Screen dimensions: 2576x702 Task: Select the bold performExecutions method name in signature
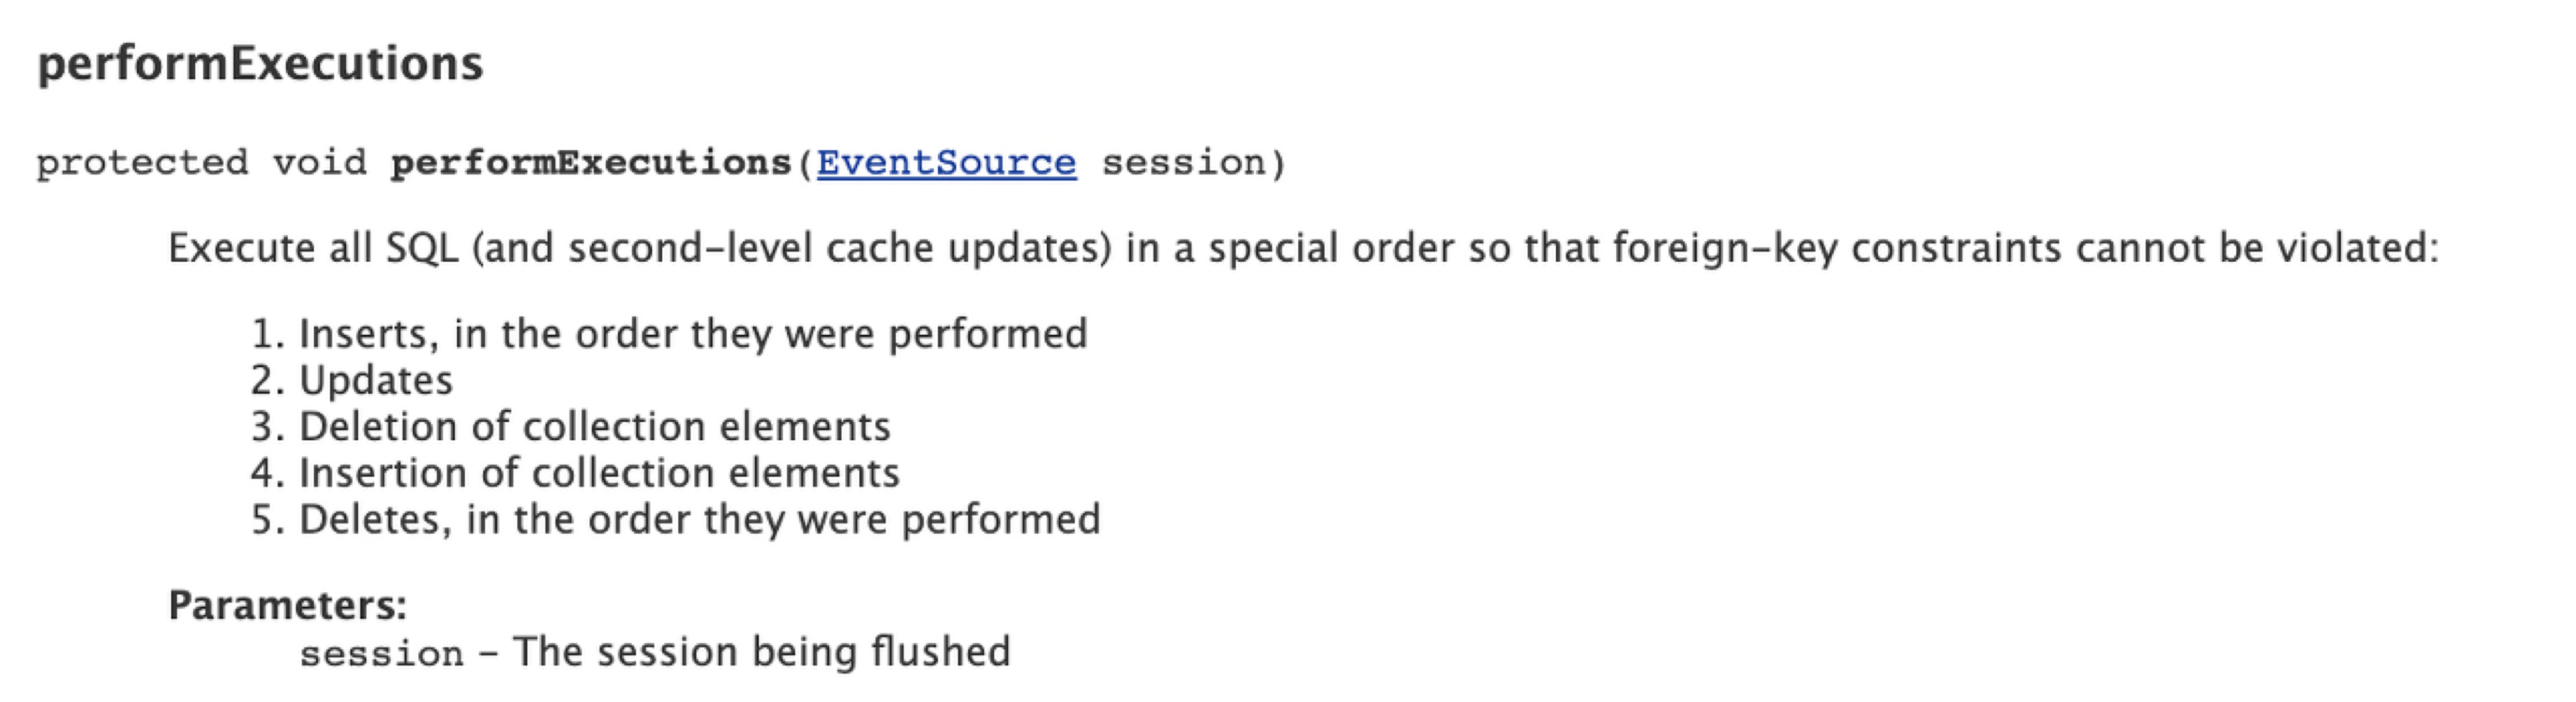pyautogui.click(x=591, y=162)
